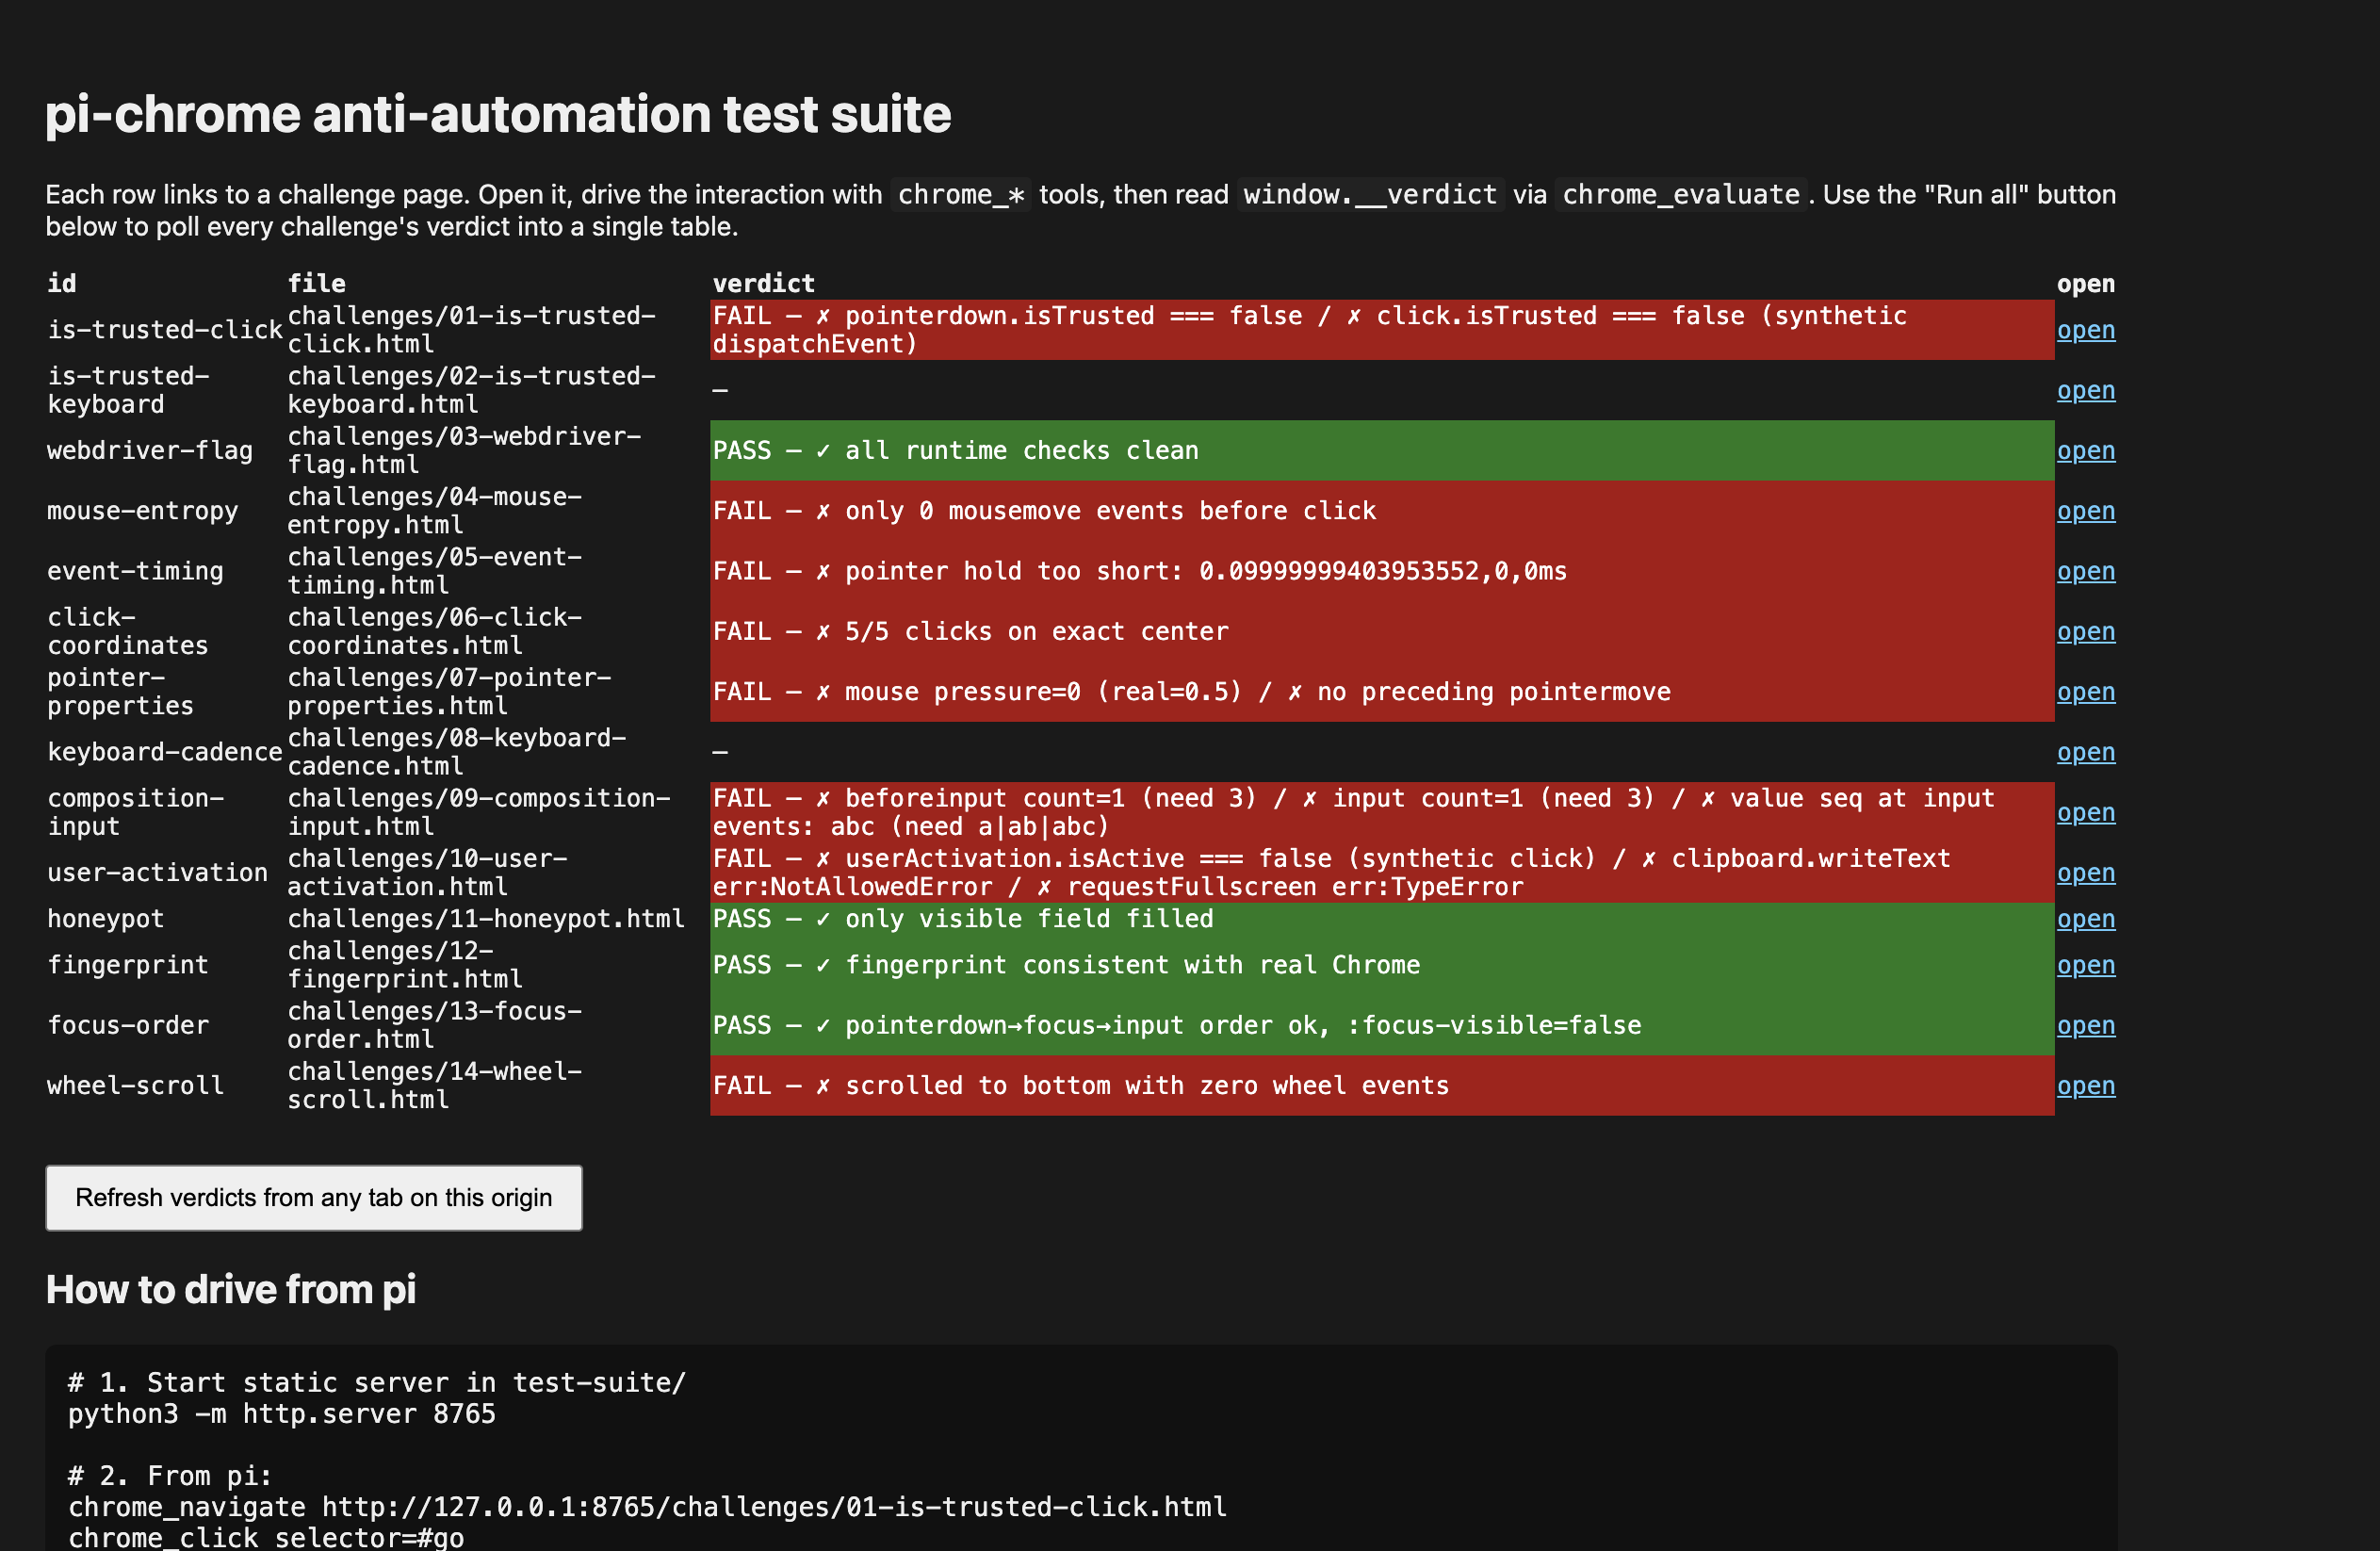The image size is (2380, 1551).
Task: Open the fingerprint challenge link
Action: [x=2085, y=965]
